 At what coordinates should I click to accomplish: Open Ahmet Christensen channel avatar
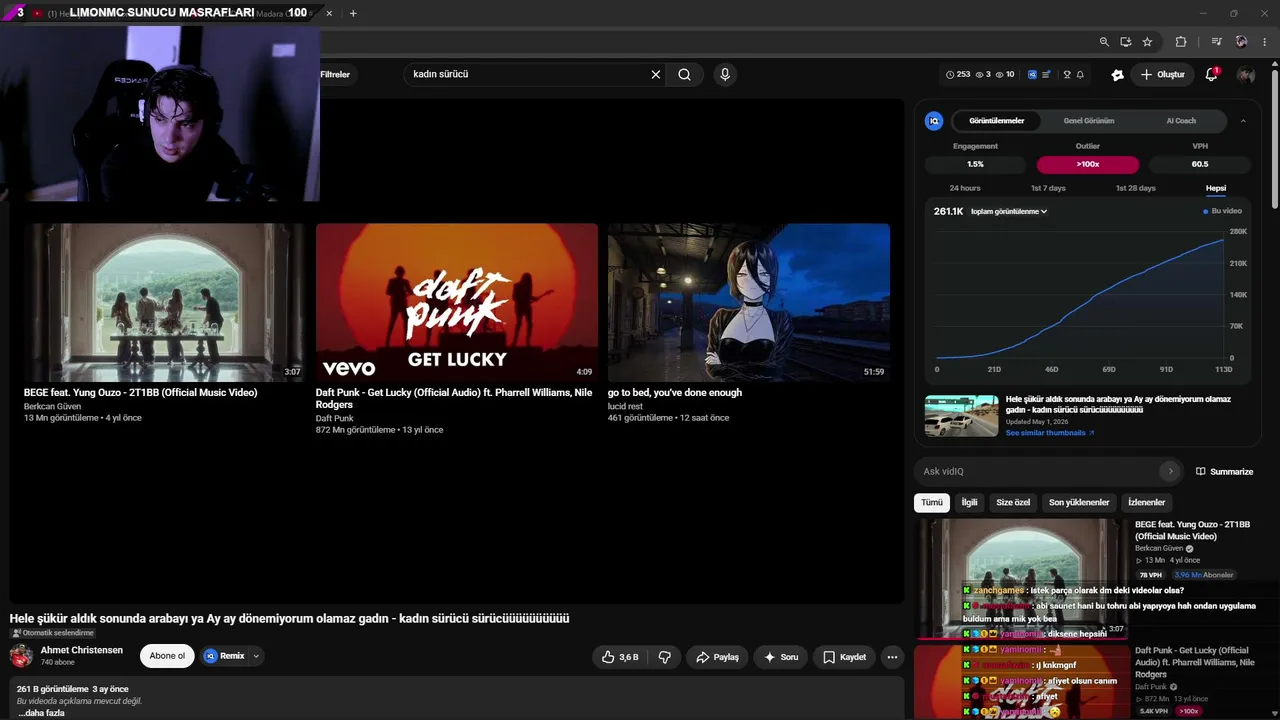point(21,656)
